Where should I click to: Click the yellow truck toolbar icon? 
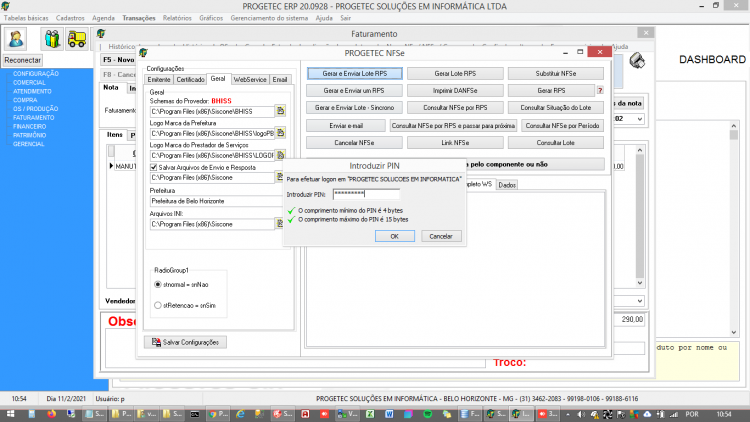click(77, 39)
